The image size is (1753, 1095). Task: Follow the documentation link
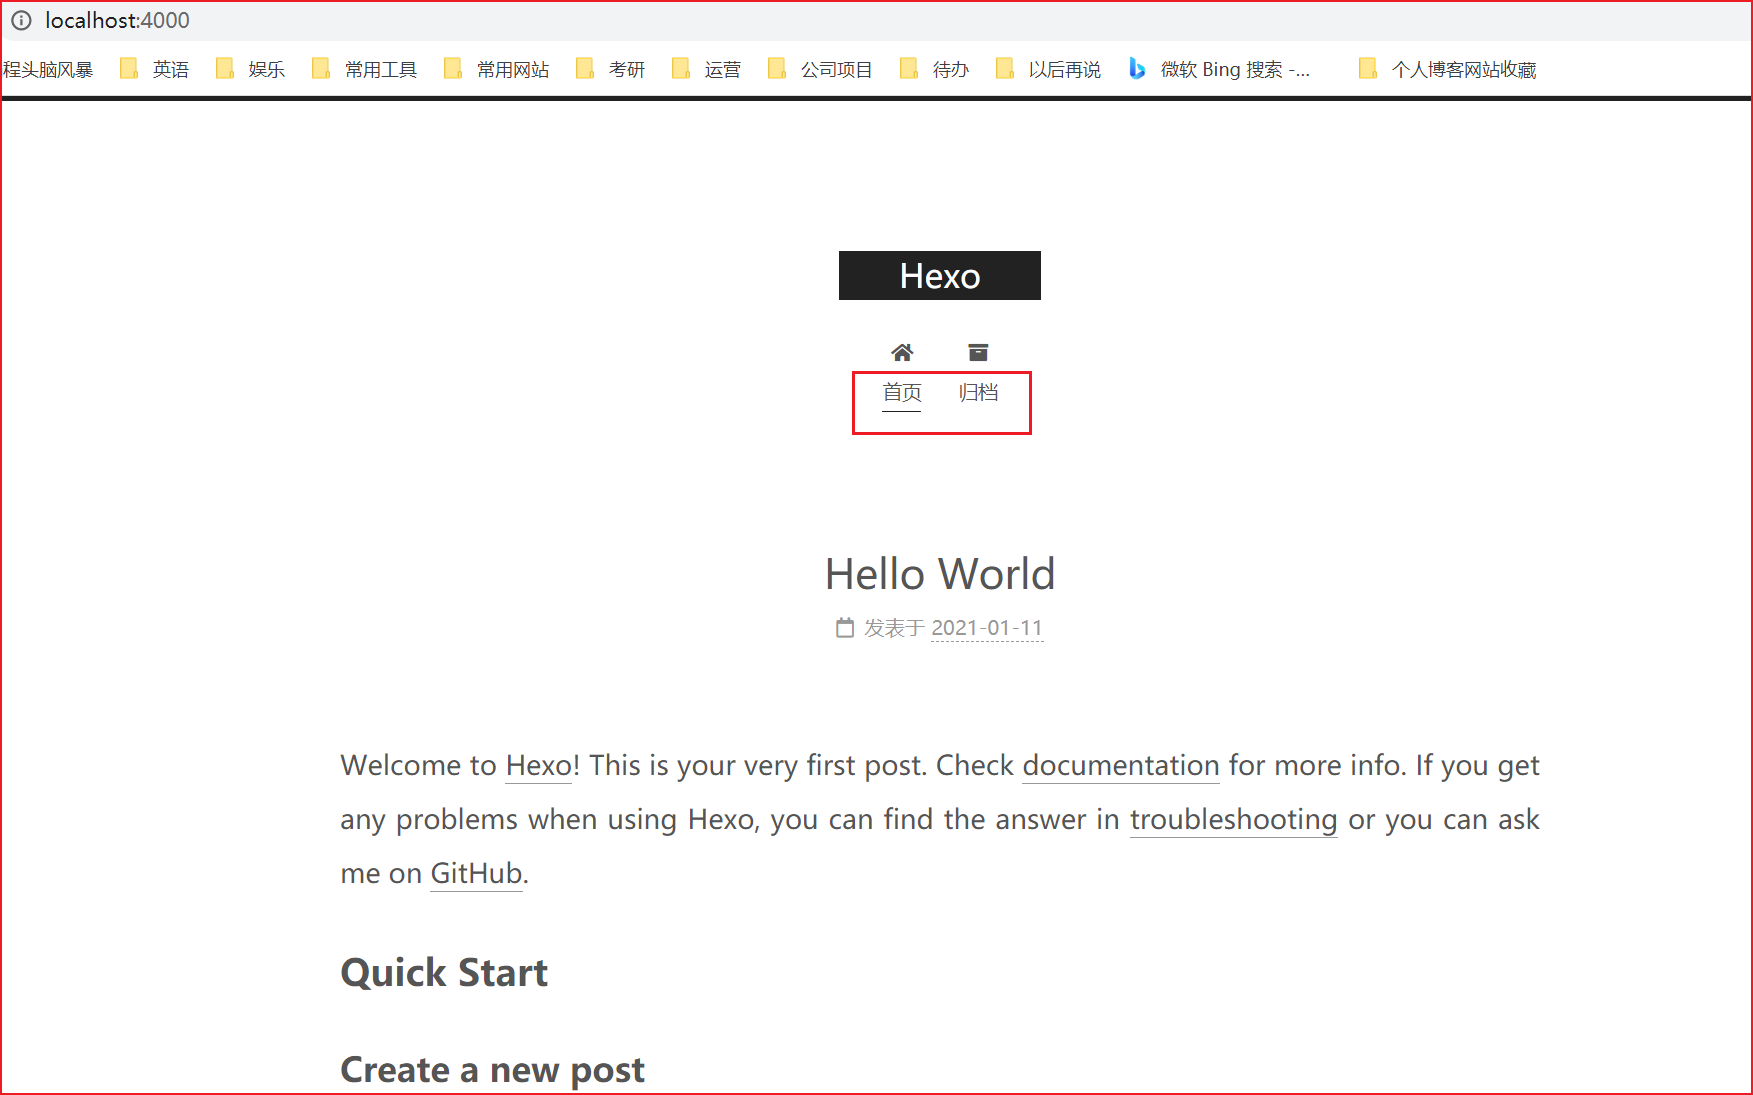[x=1121, y=765]
